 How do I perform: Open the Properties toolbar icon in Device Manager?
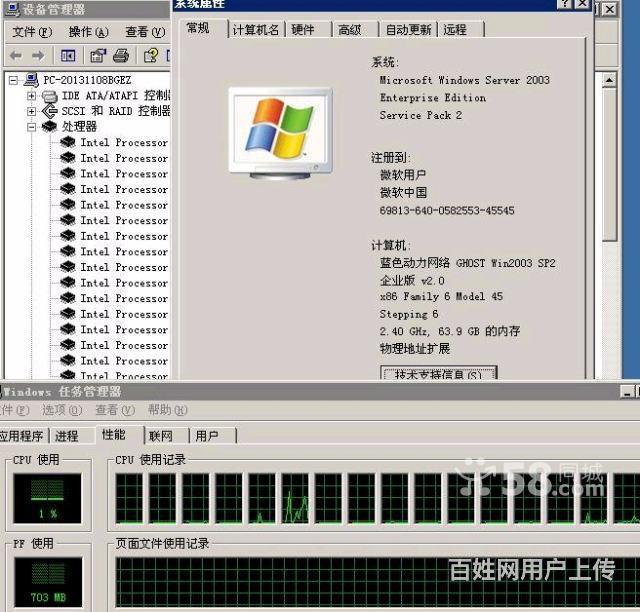(x=98, y=55)
